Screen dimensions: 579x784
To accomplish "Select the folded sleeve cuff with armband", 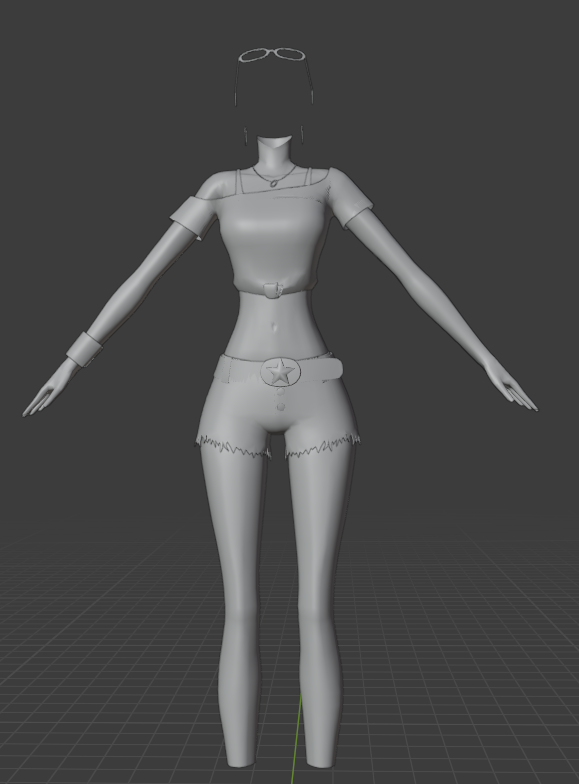I will point(192,217).
